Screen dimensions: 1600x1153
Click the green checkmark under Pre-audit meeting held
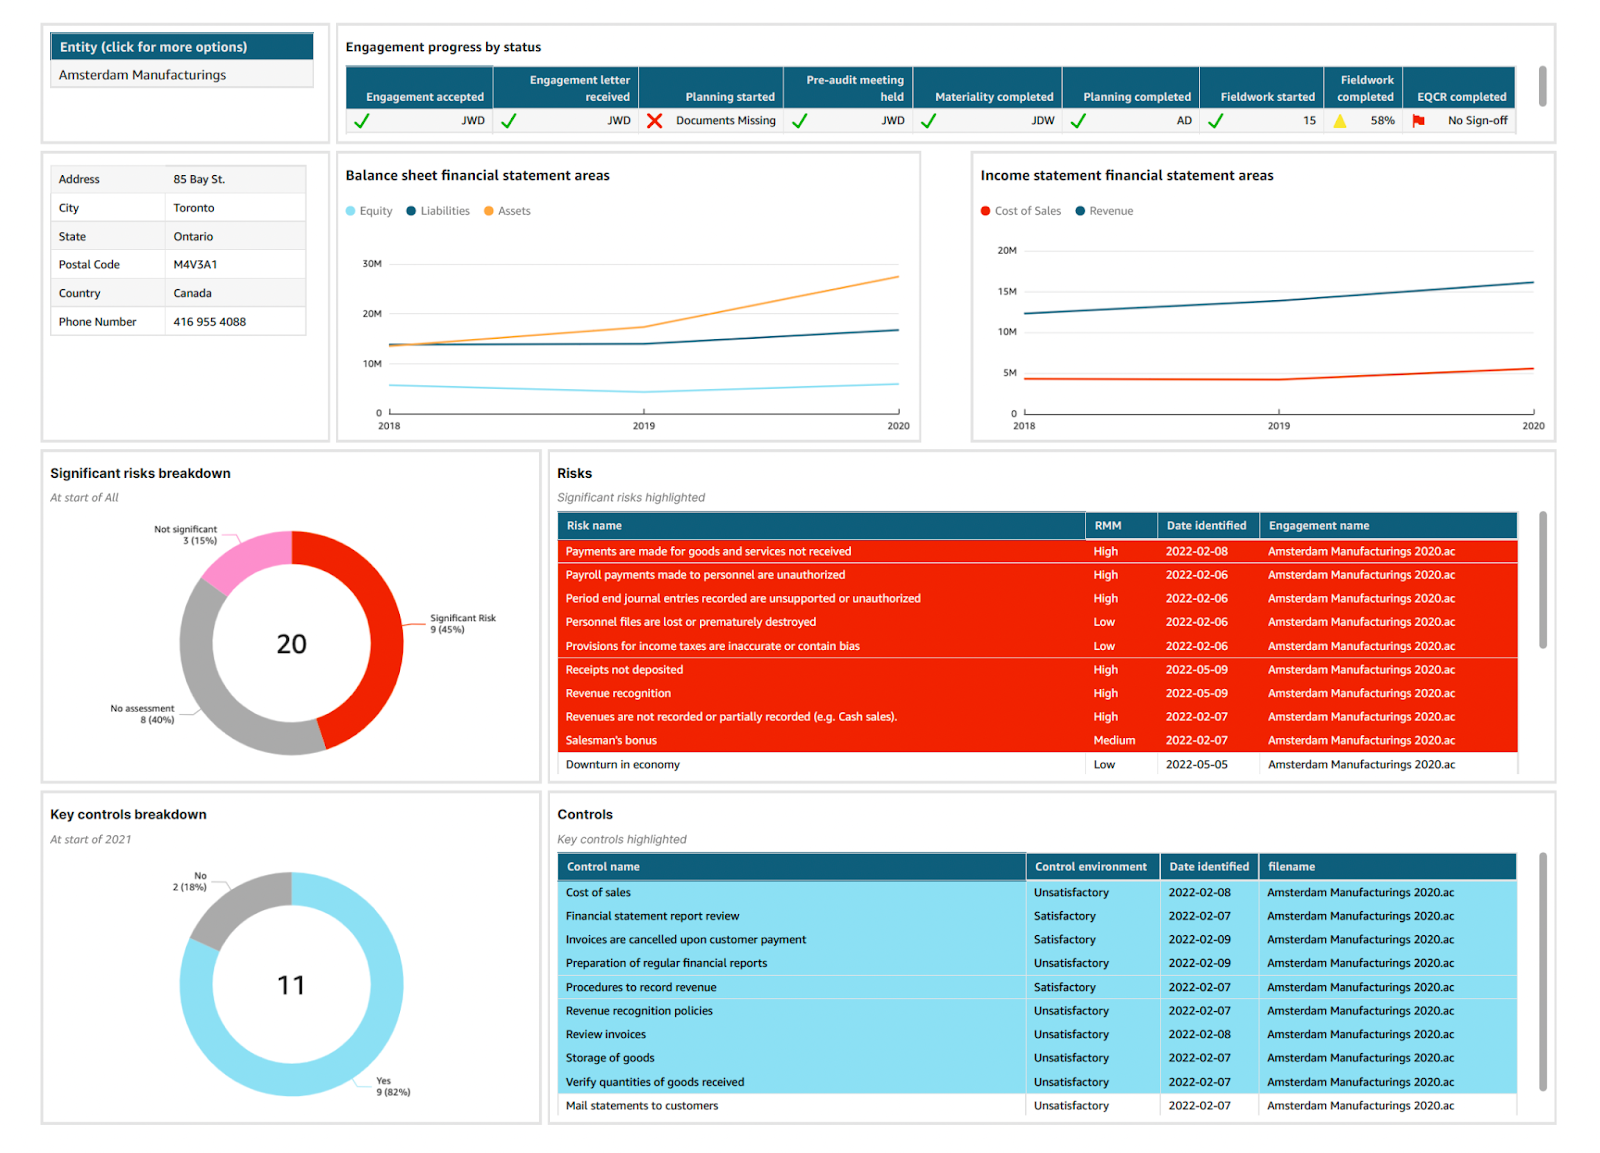(x=799, y=121)
